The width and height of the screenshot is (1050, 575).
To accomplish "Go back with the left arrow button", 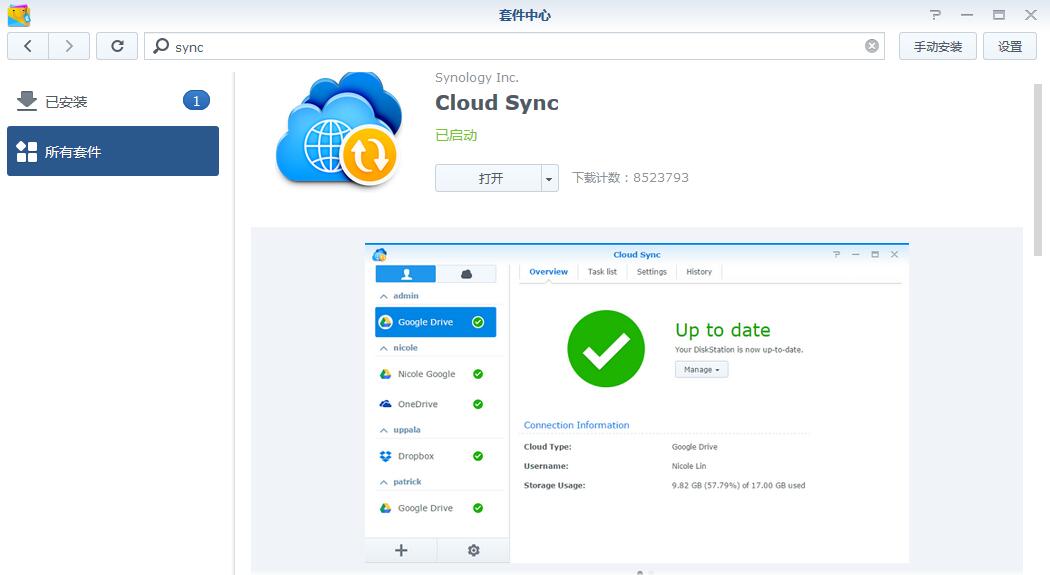I will (x=27, y=46).
